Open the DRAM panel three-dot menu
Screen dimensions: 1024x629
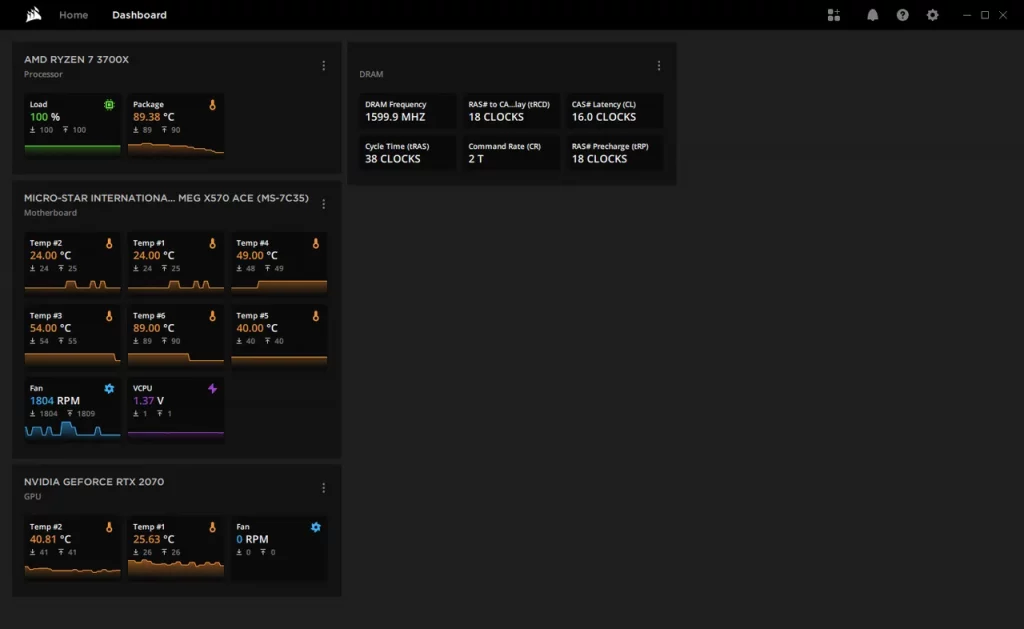[x=658, y=66]
